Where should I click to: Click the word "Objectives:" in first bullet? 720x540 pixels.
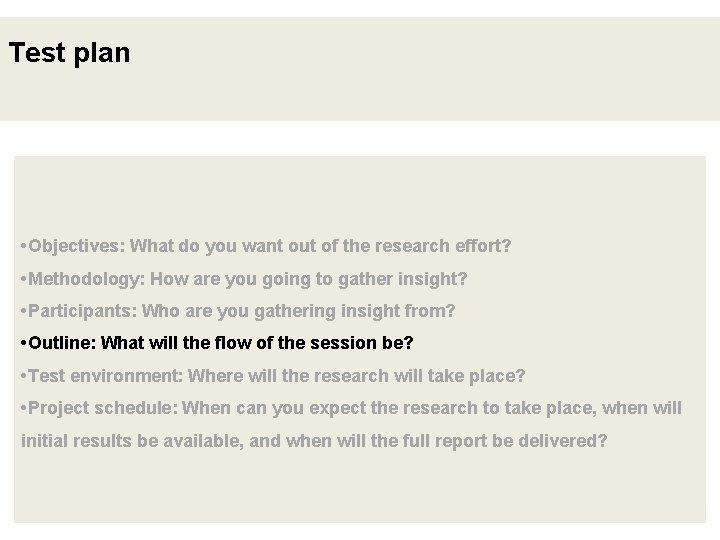pyautogui.click(x=78, y=245)
